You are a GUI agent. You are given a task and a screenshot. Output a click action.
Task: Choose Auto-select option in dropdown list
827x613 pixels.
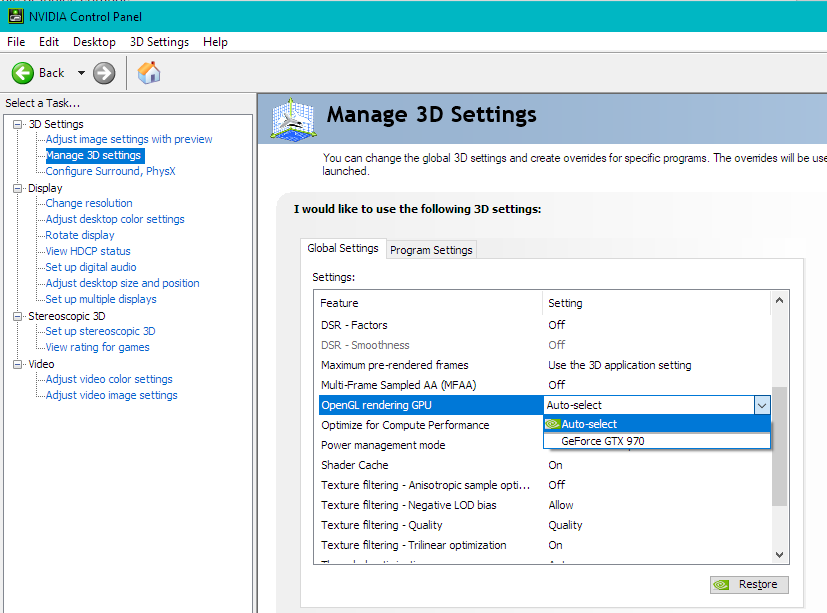pyautogui.click(x=589, y=424)
